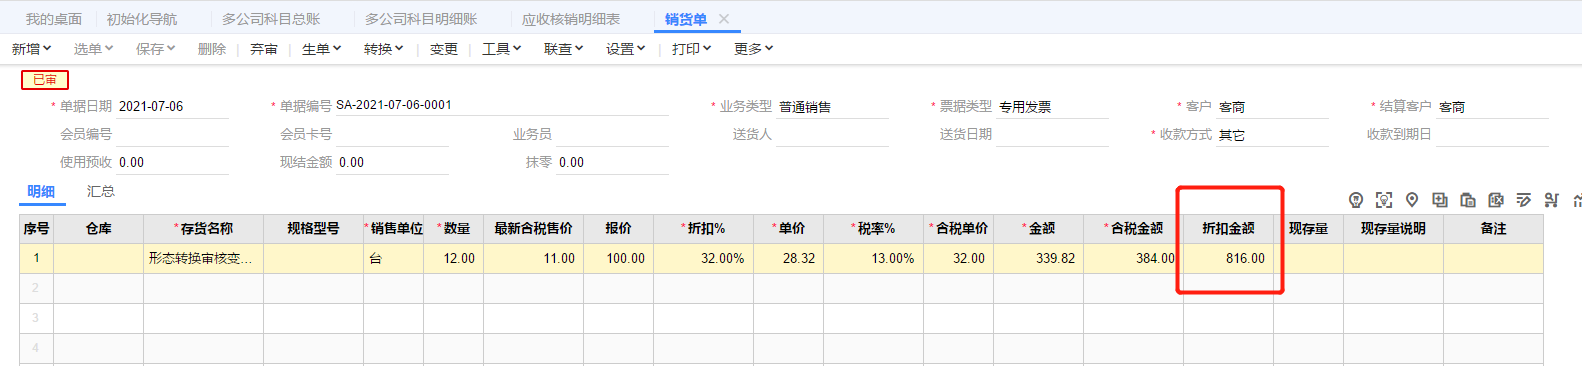The image size is (1582, 366).
Task: Click the lightbulb hint icon above the table
Action: tap(1356, 200)
